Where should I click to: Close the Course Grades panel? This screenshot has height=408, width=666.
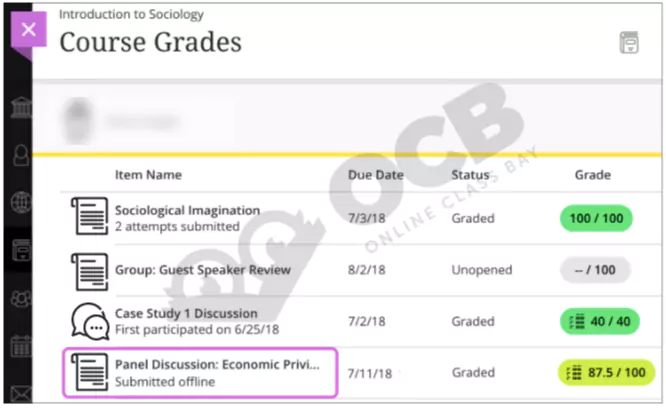coord(28,28)
